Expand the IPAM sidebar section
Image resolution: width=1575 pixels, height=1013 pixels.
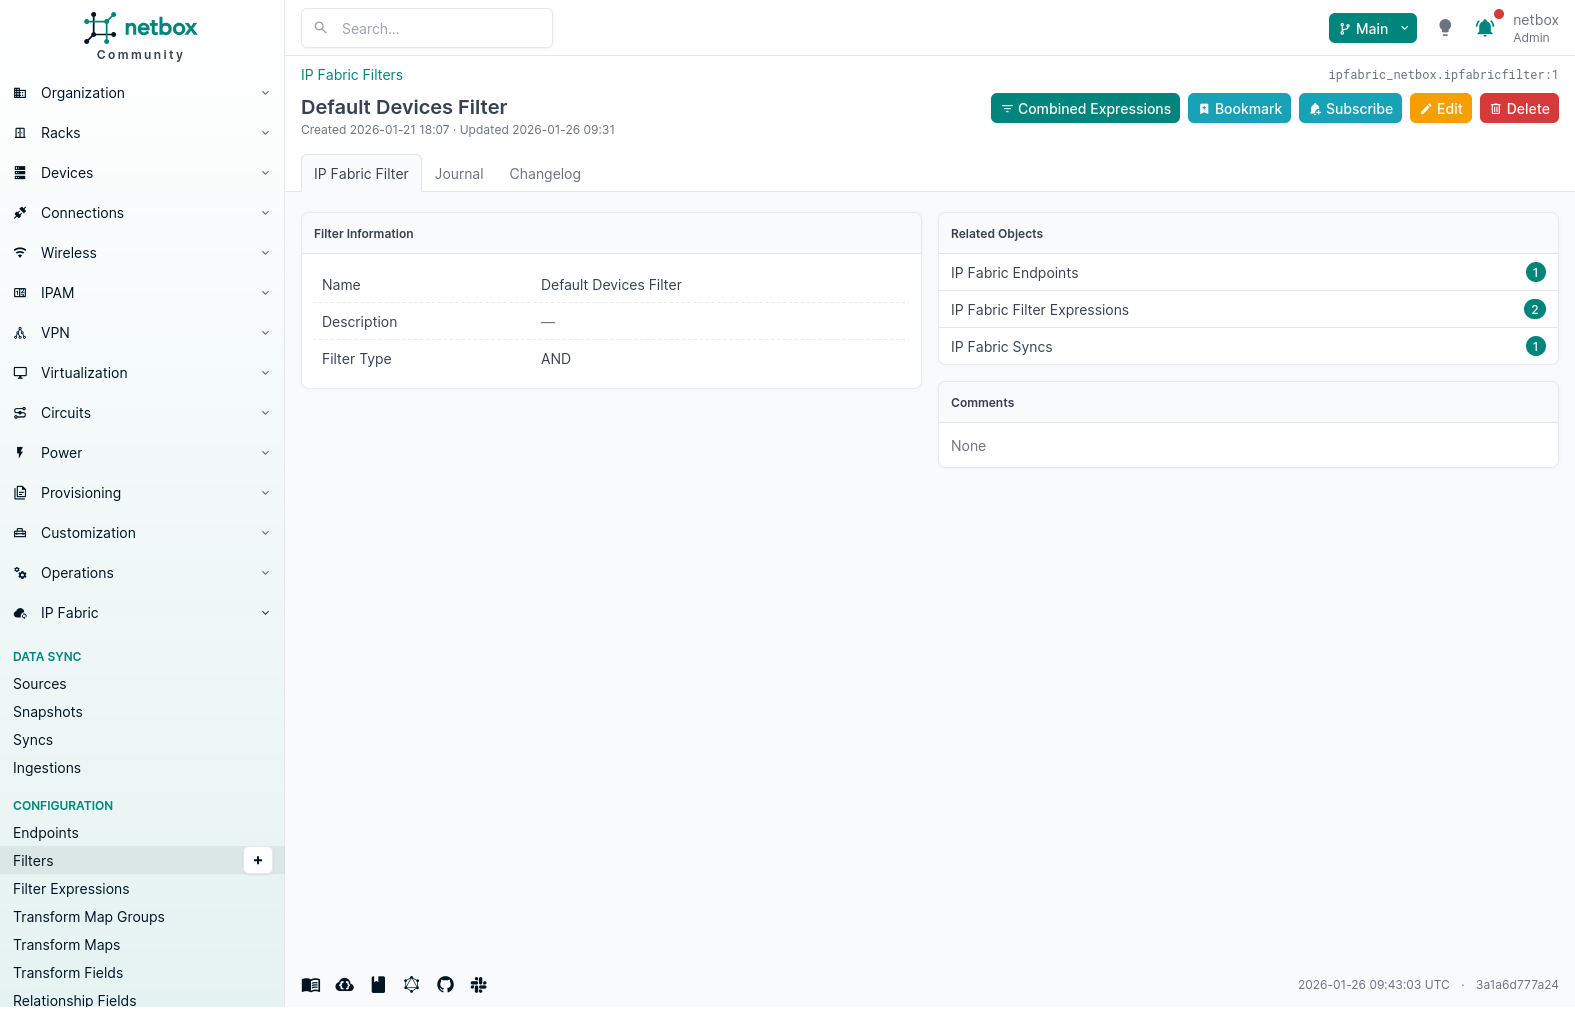(x=141, y=293)
